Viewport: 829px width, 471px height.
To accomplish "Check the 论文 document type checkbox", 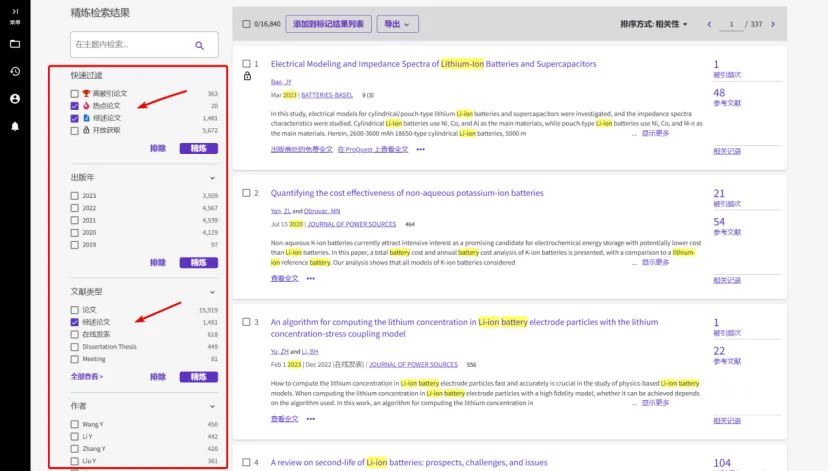I will tap(75, 310).
